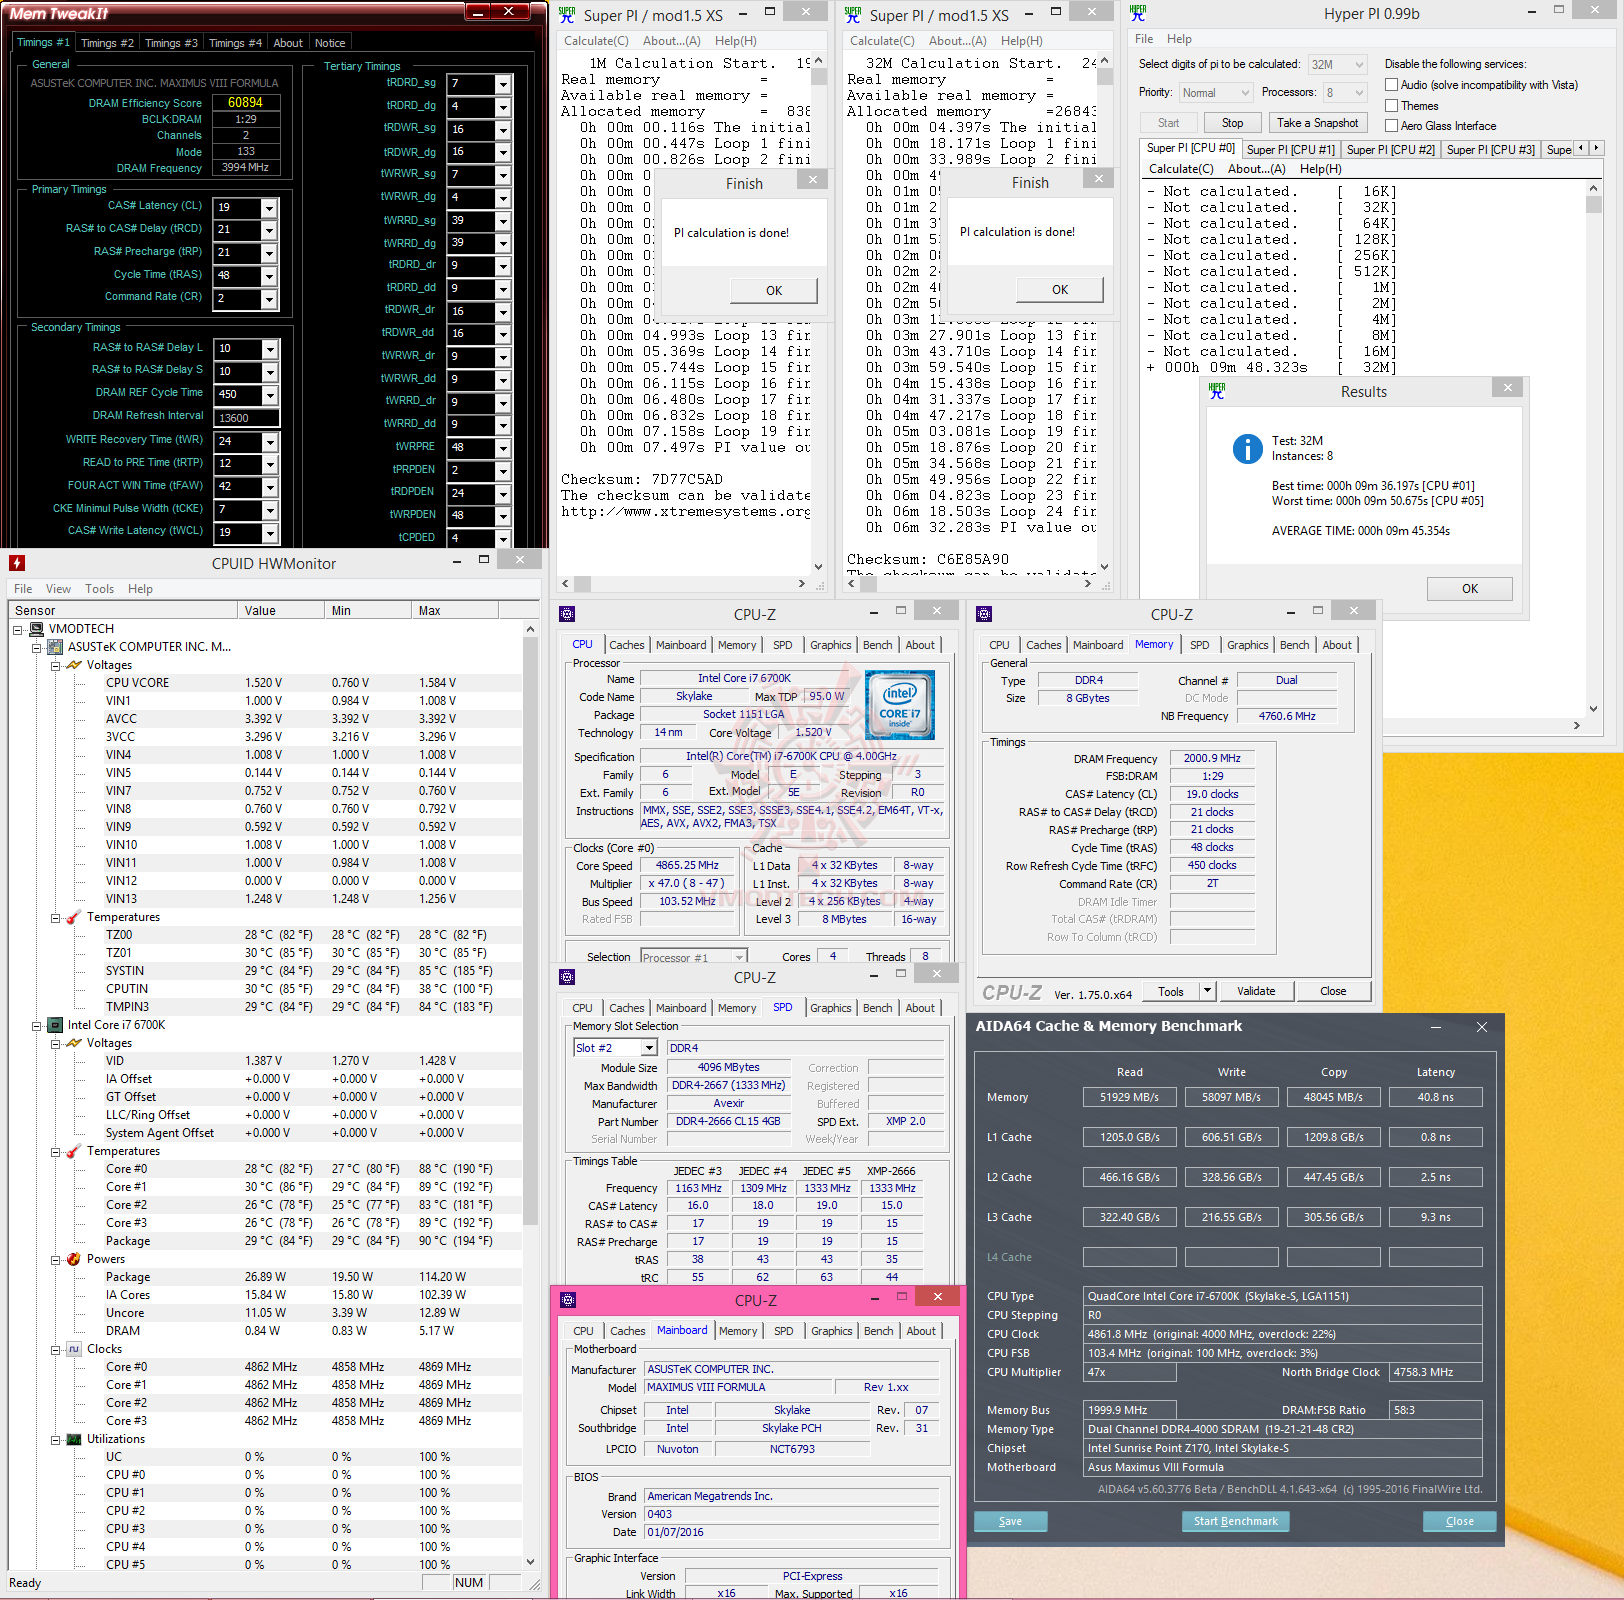
Task: Click the 1M Super PI horizontal scrollbar
Action: [x=684, y=583]
